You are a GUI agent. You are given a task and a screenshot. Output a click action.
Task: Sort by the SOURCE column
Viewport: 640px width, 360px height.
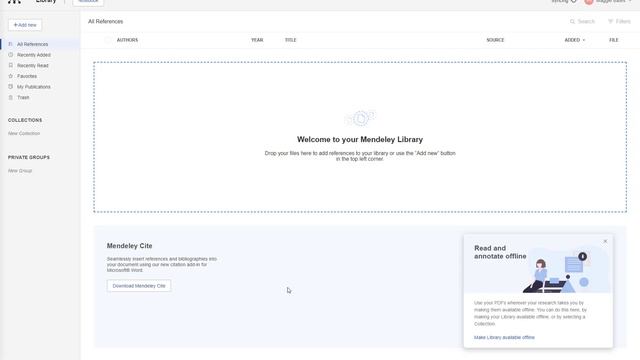tap(495, 40)
